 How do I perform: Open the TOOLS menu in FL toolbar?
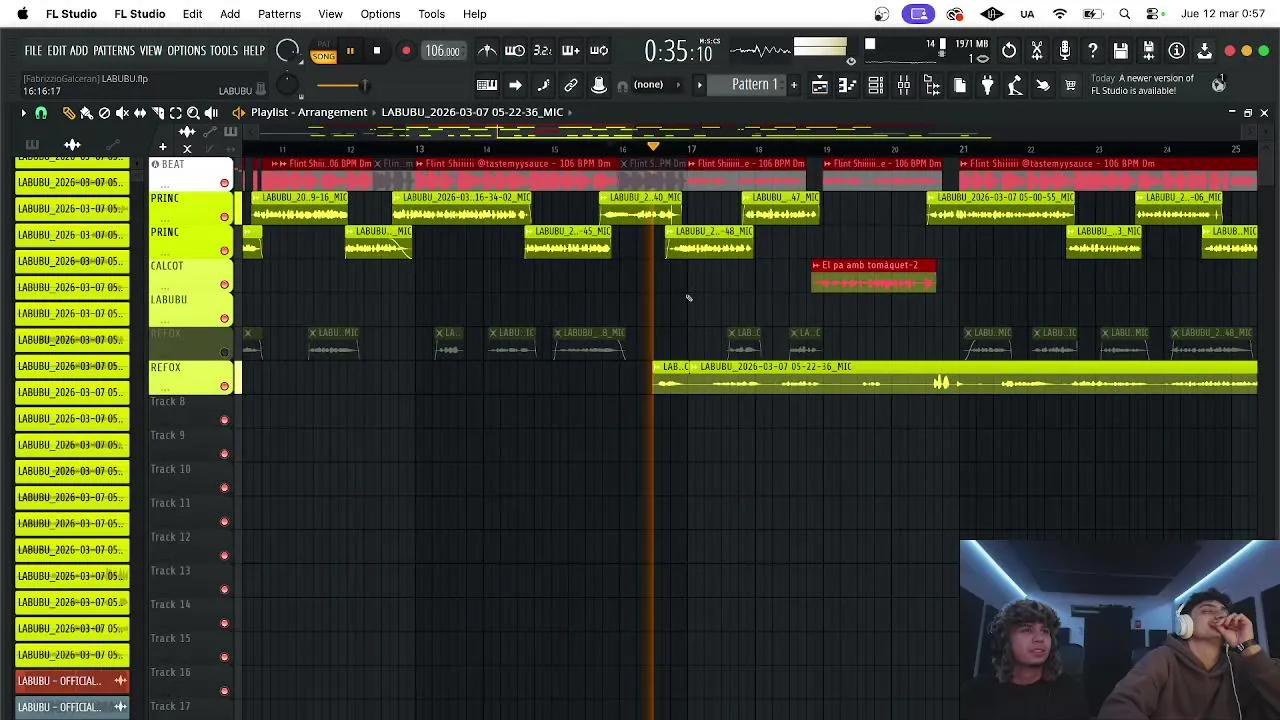[224, 51]
